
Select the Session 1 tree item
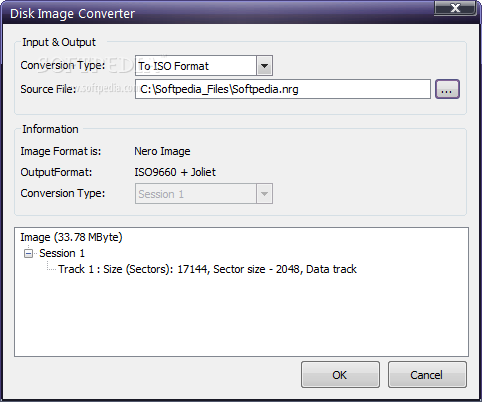[x=62, y=253]
